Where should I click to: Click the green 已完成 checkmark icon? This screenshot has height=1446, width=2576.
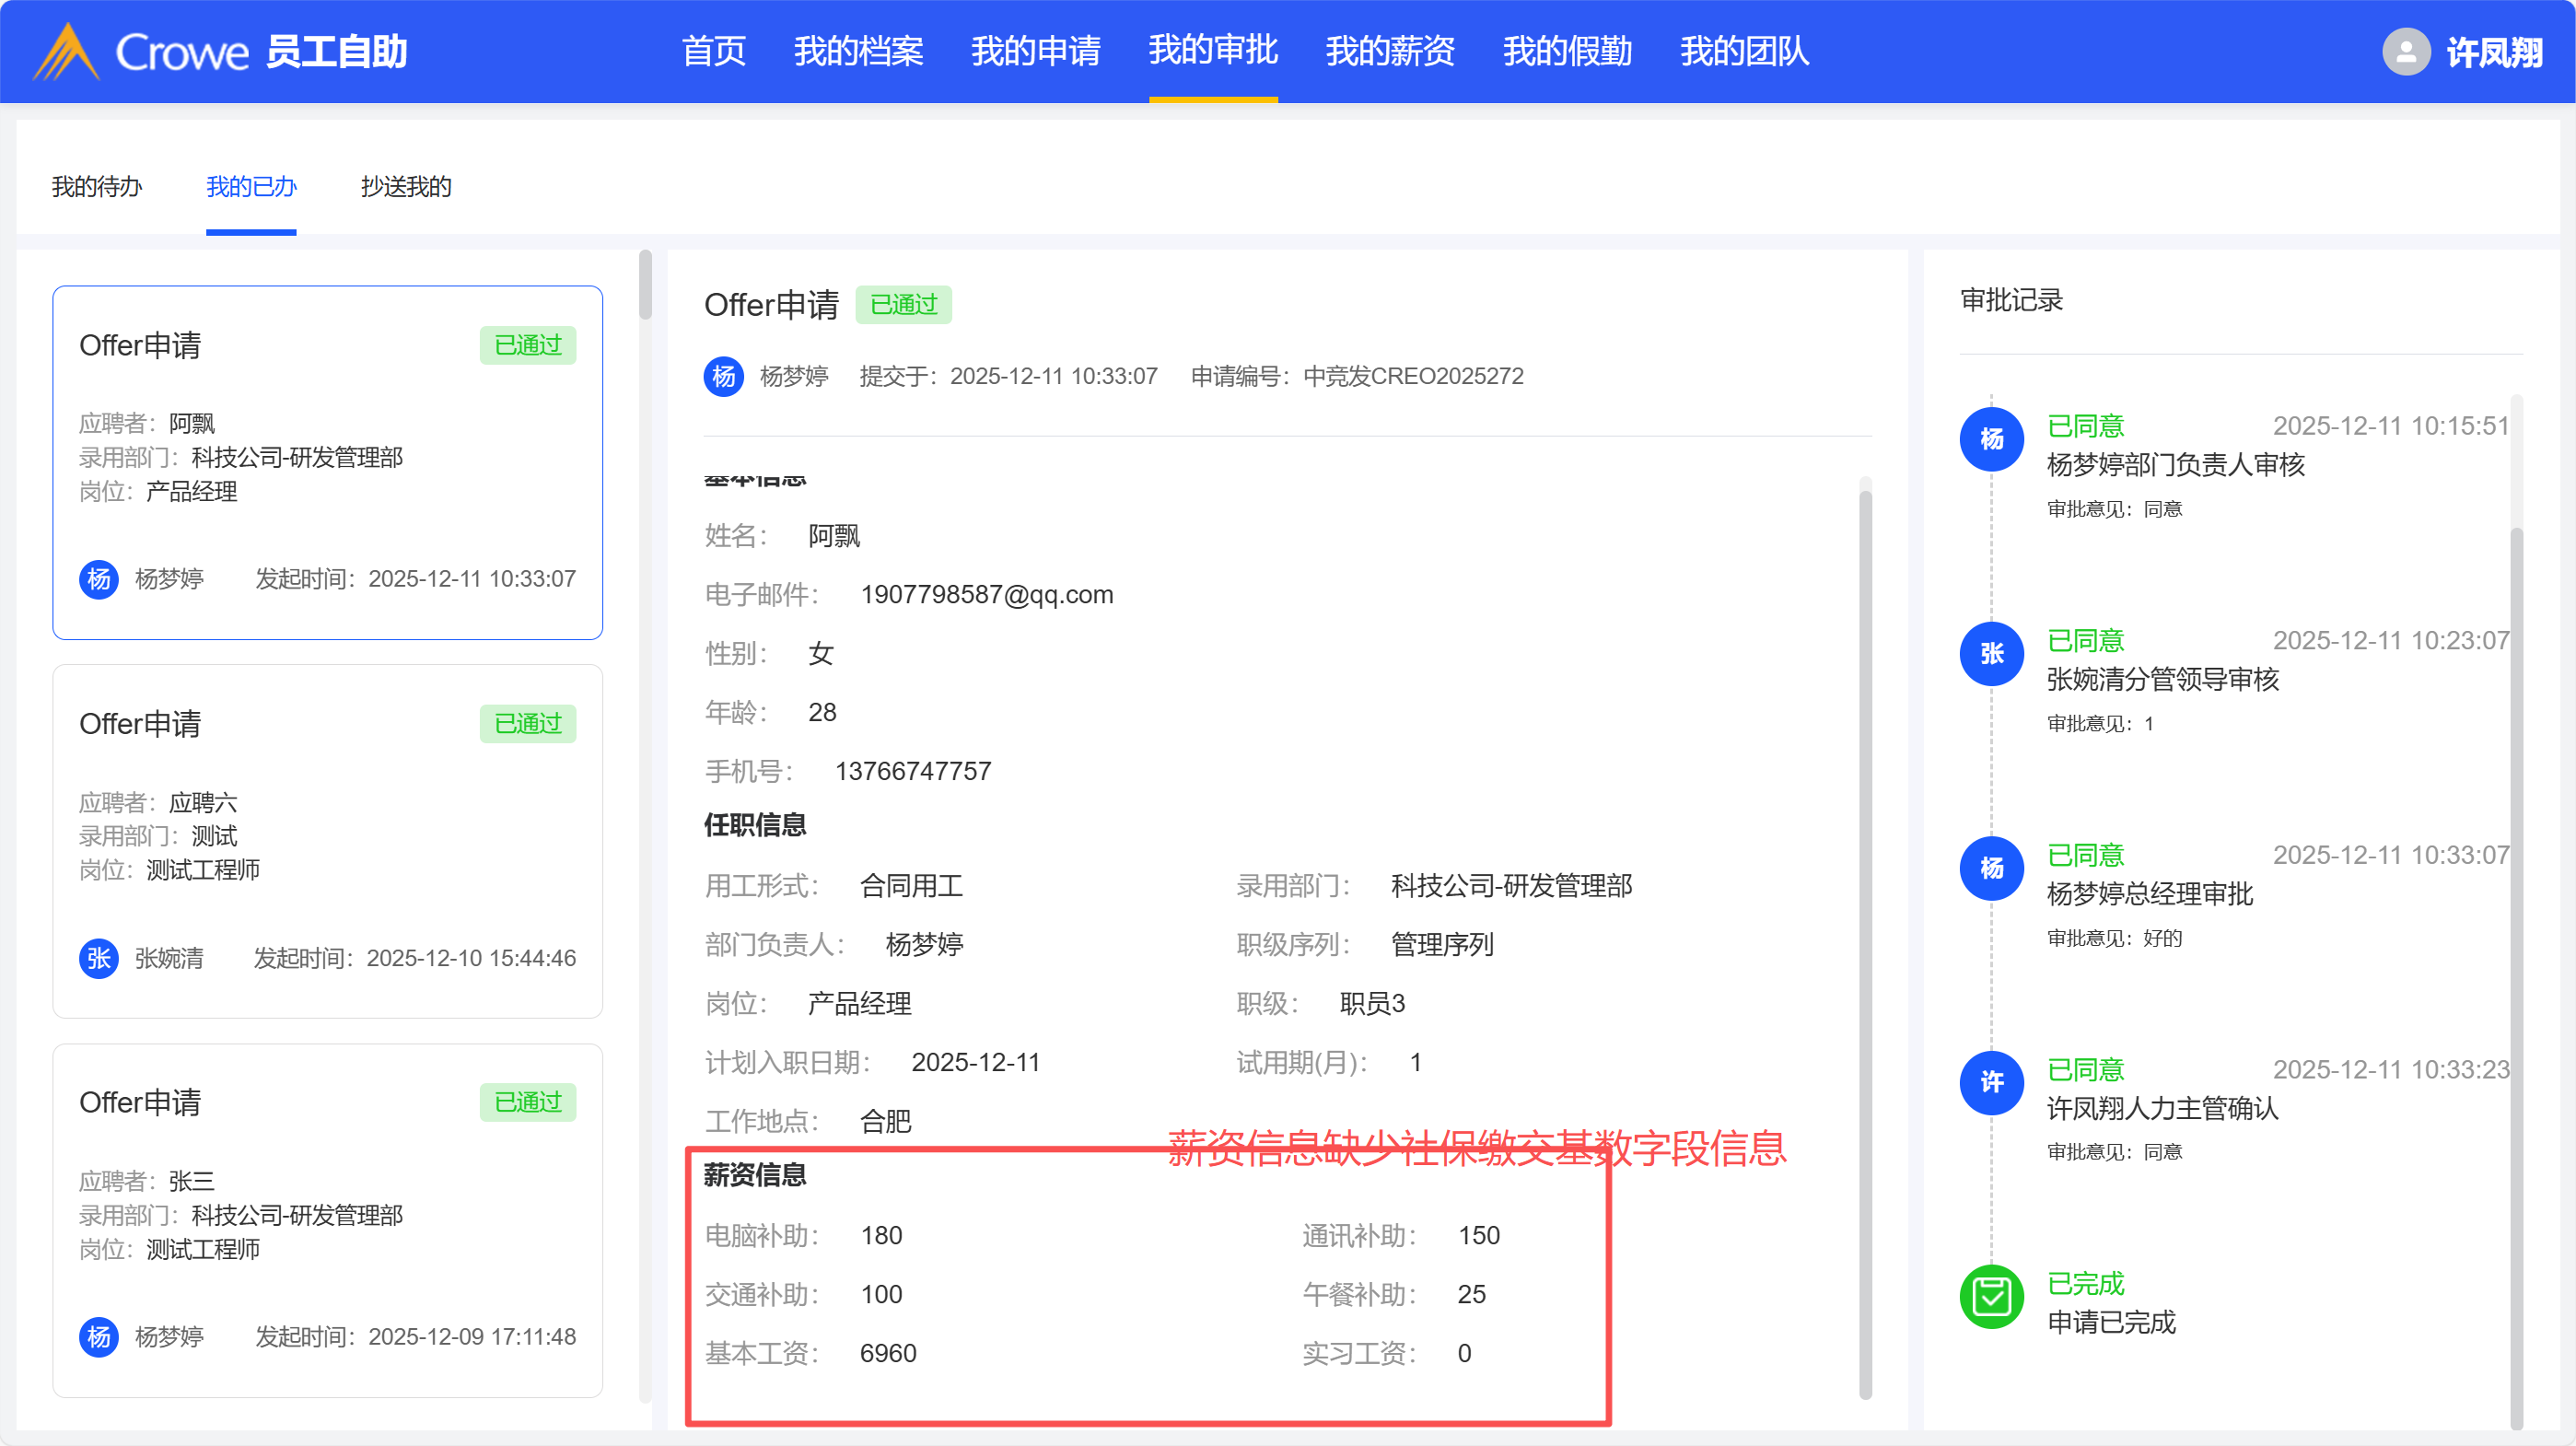point(1991,1297)
